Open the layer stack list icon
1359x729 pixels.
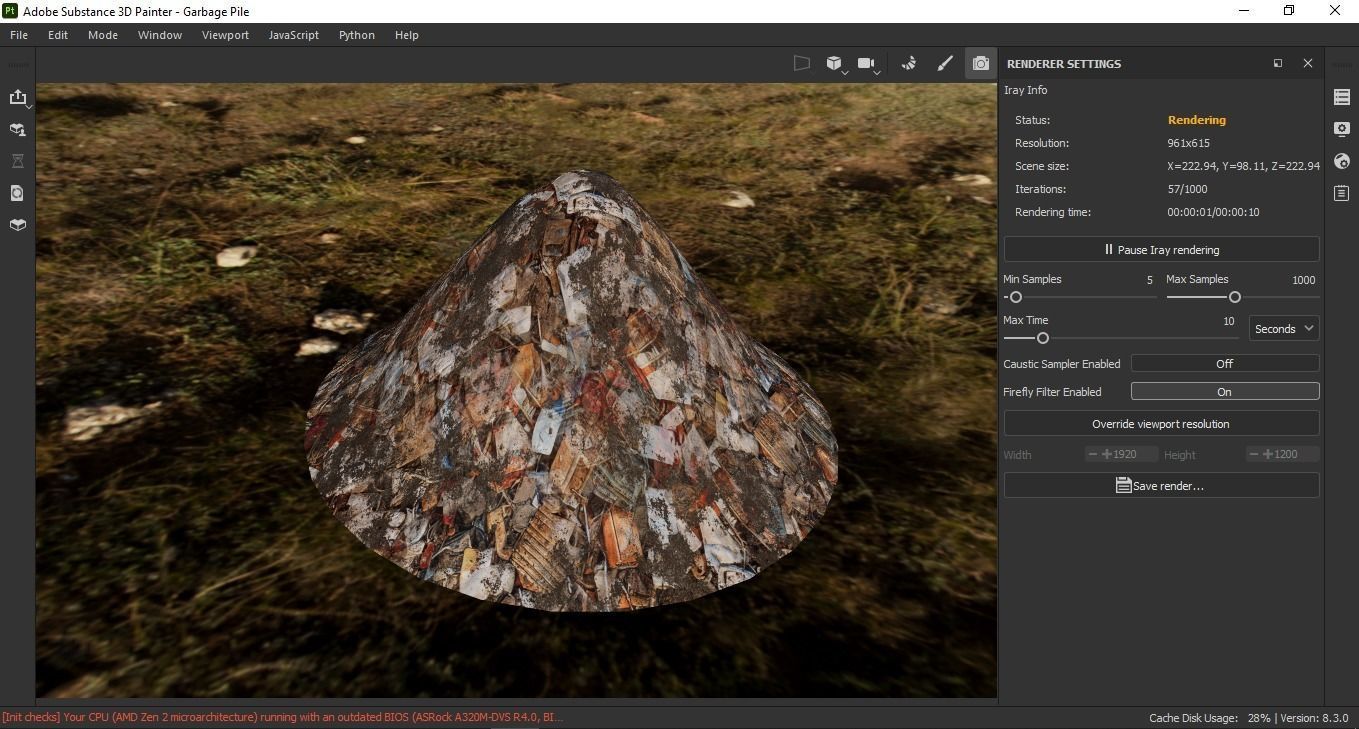(x=1342, y=97)
